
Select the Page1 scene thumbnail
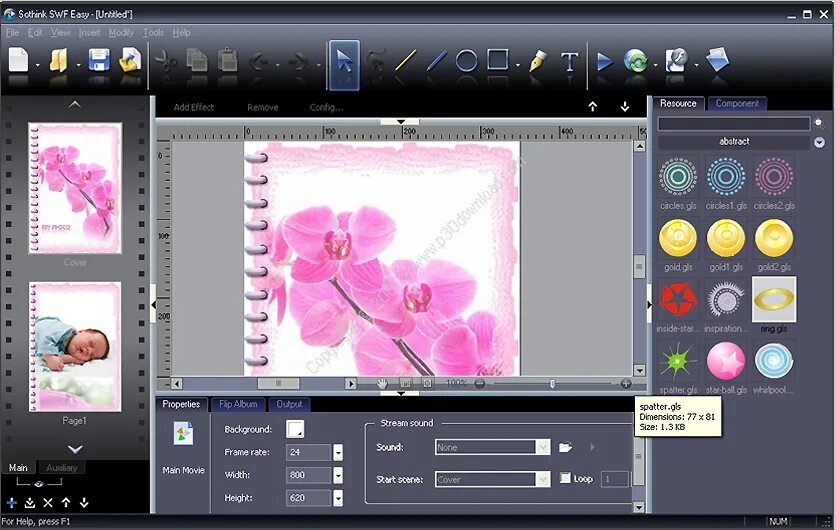click(x=75, y=347)
